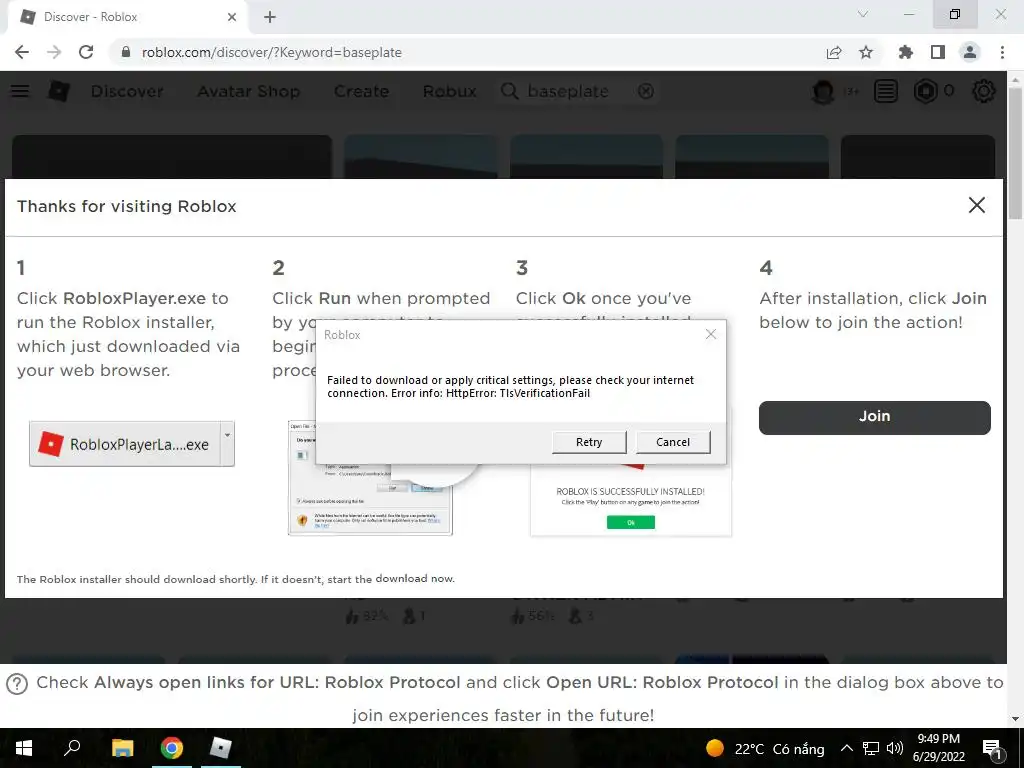Clear the Roblox search text
This screenshot has width=1024, height=768.
[646, 91]
